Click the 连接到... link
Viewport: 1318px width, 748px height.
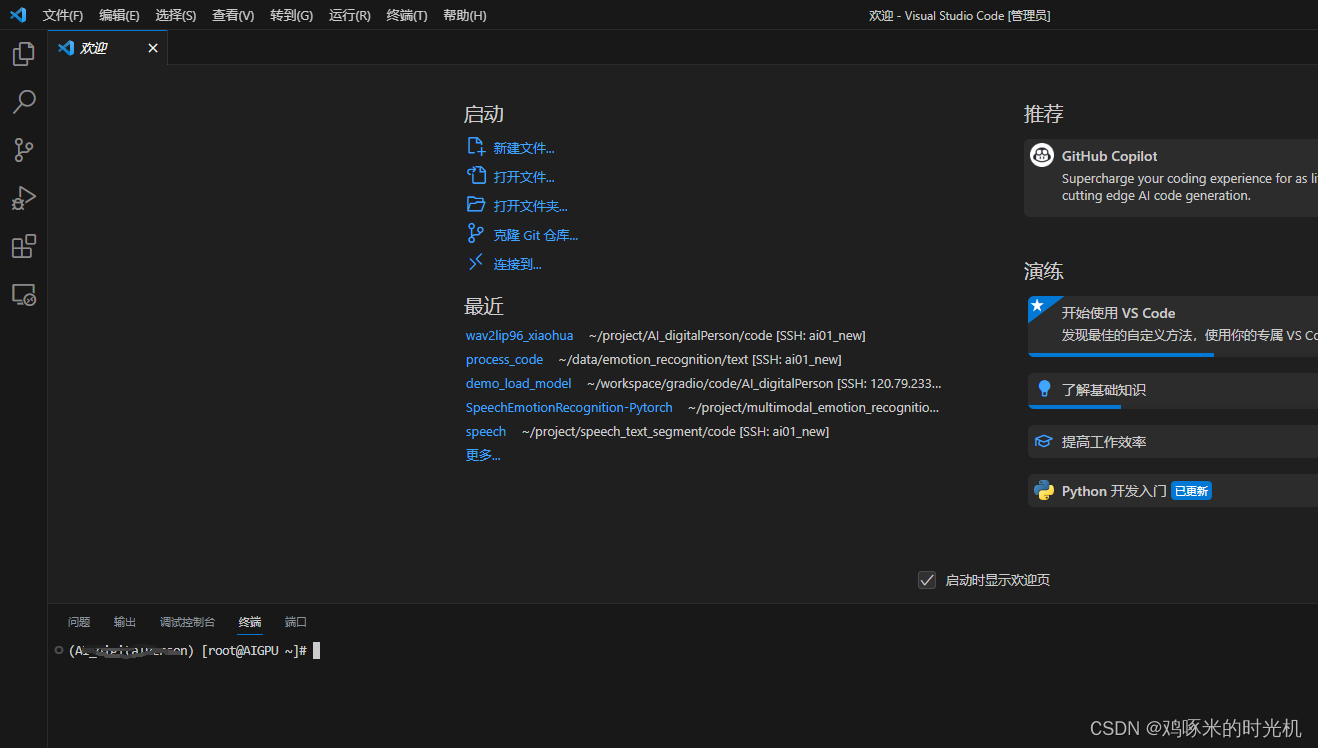tap(518, 264)
